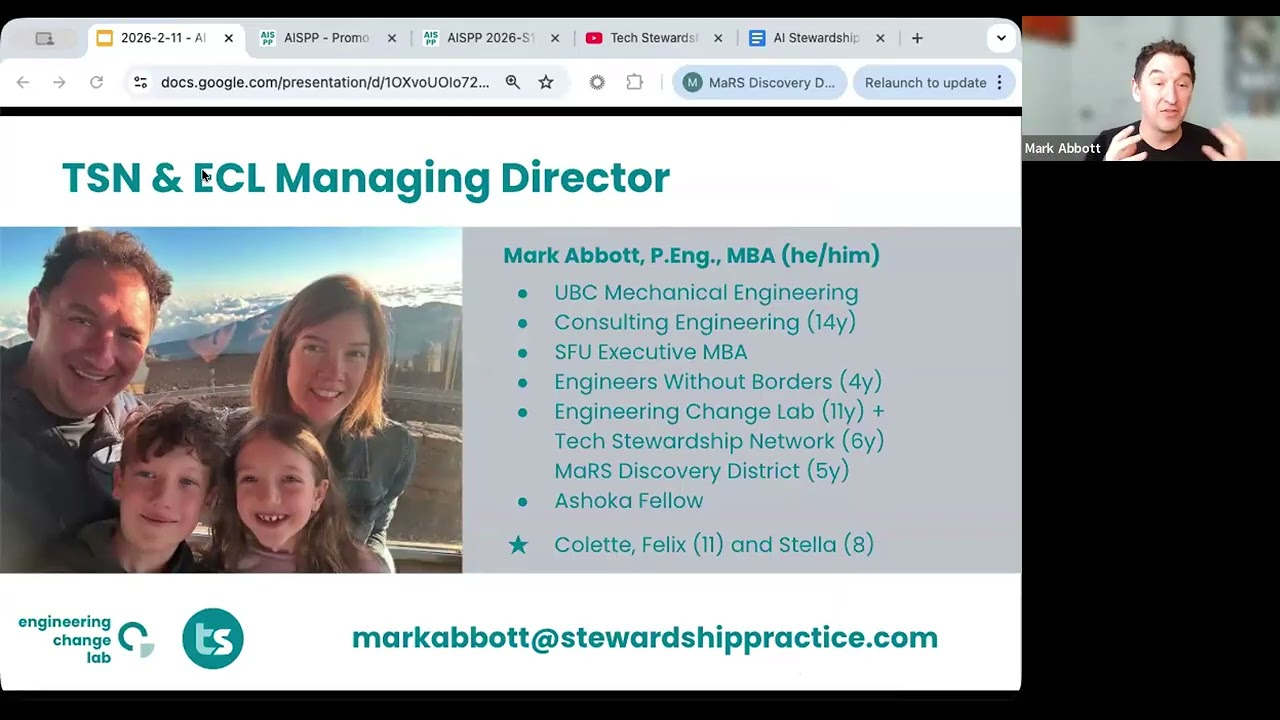Image resolution: width=1280 pixels, height=720 pixels.
Task: Open the gear-shaped extension icon
Action: (597, 83)
